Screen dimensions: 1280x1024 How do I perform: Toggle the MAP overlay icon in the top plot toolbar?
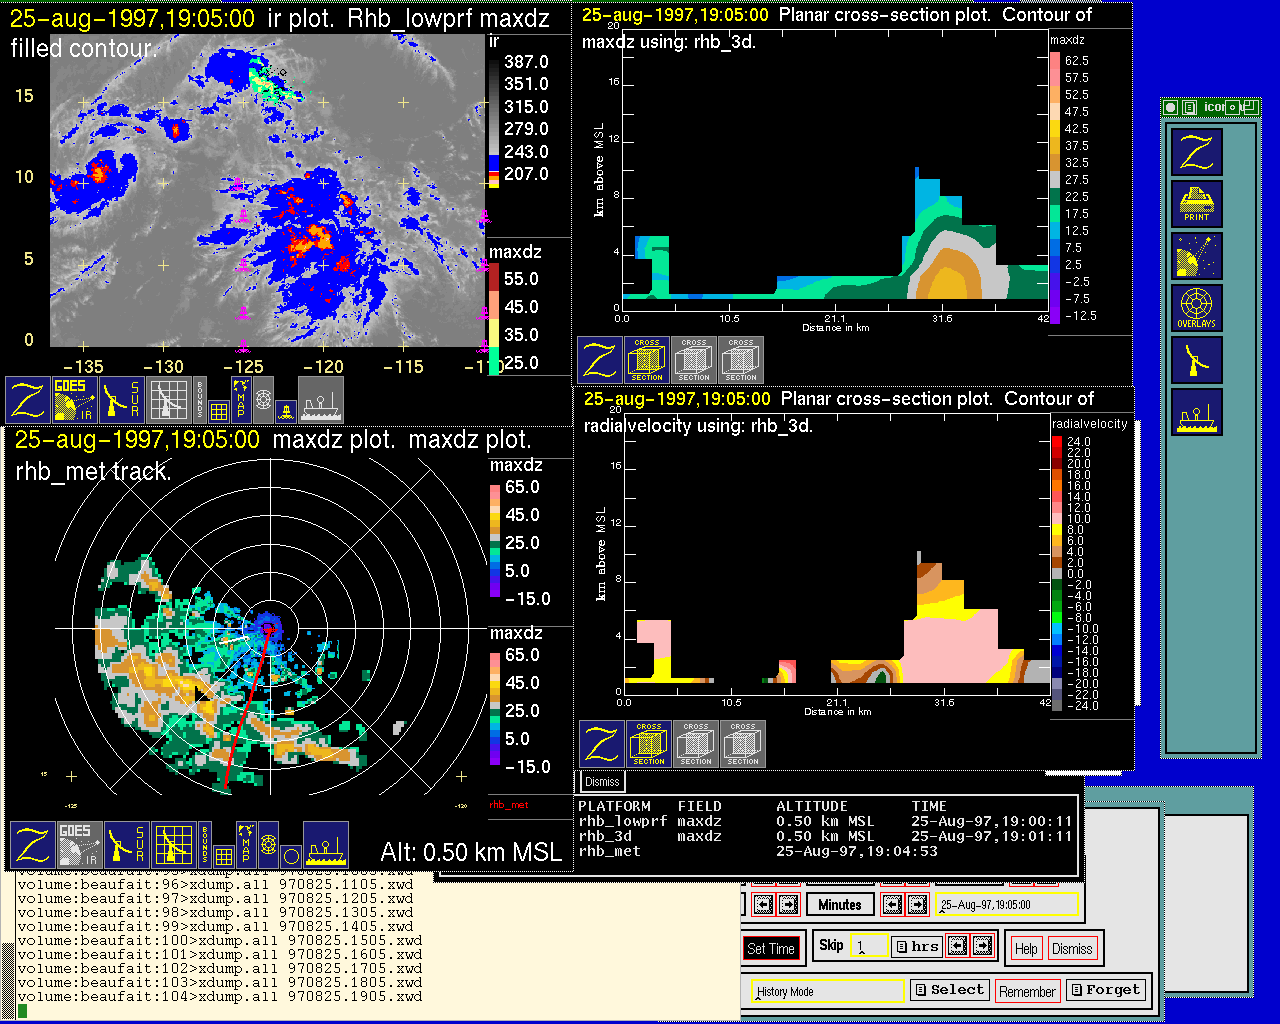pyautogui.click(x=241, y=398)
